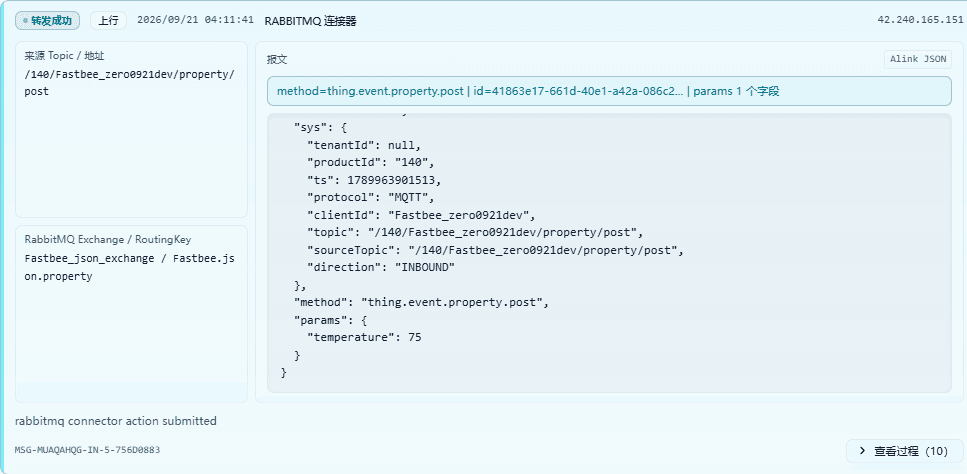Click message ID MSG-MUAQAHQG-IN-5-756D0883
The image size is (967, 474).
88,450
